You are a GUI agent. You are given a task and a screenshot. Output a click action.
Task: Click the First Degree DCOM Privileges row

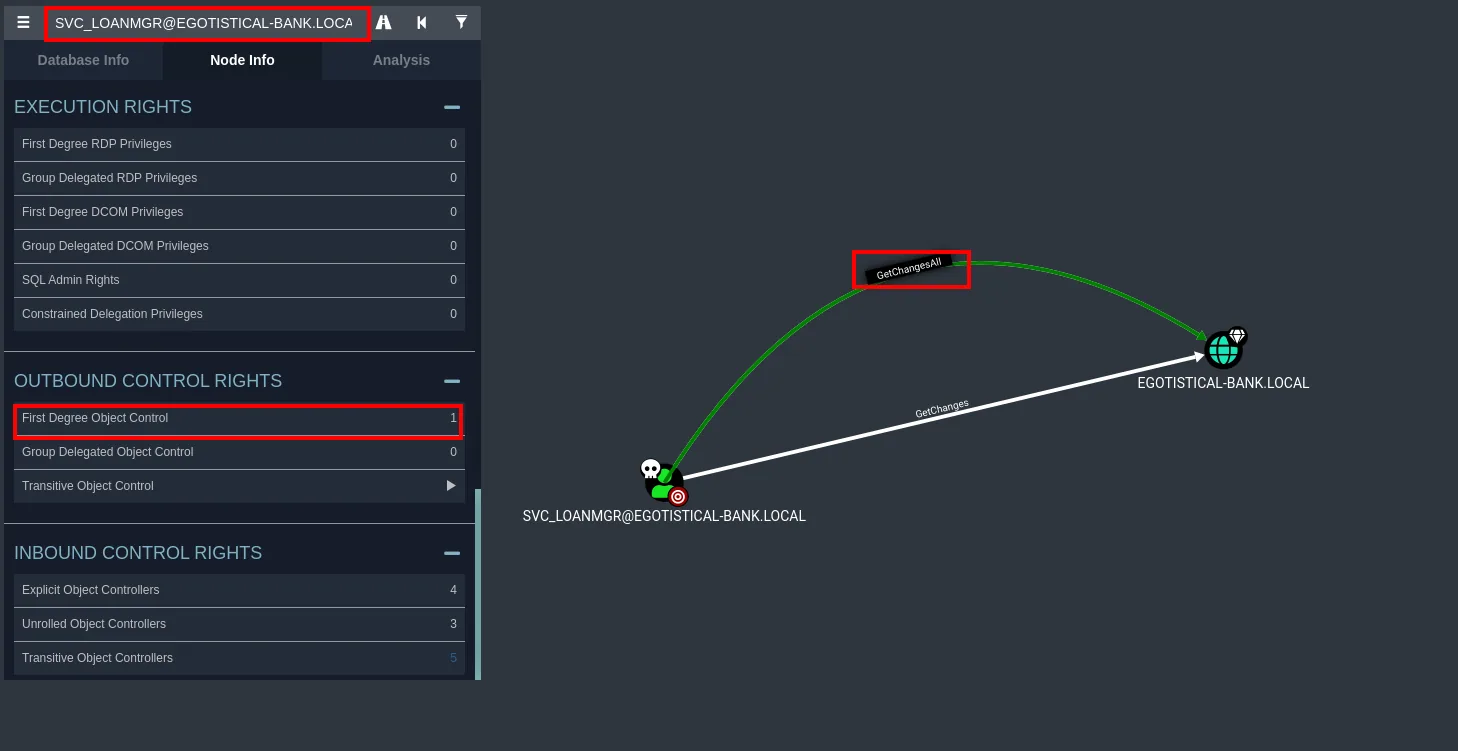coord(239,212)
